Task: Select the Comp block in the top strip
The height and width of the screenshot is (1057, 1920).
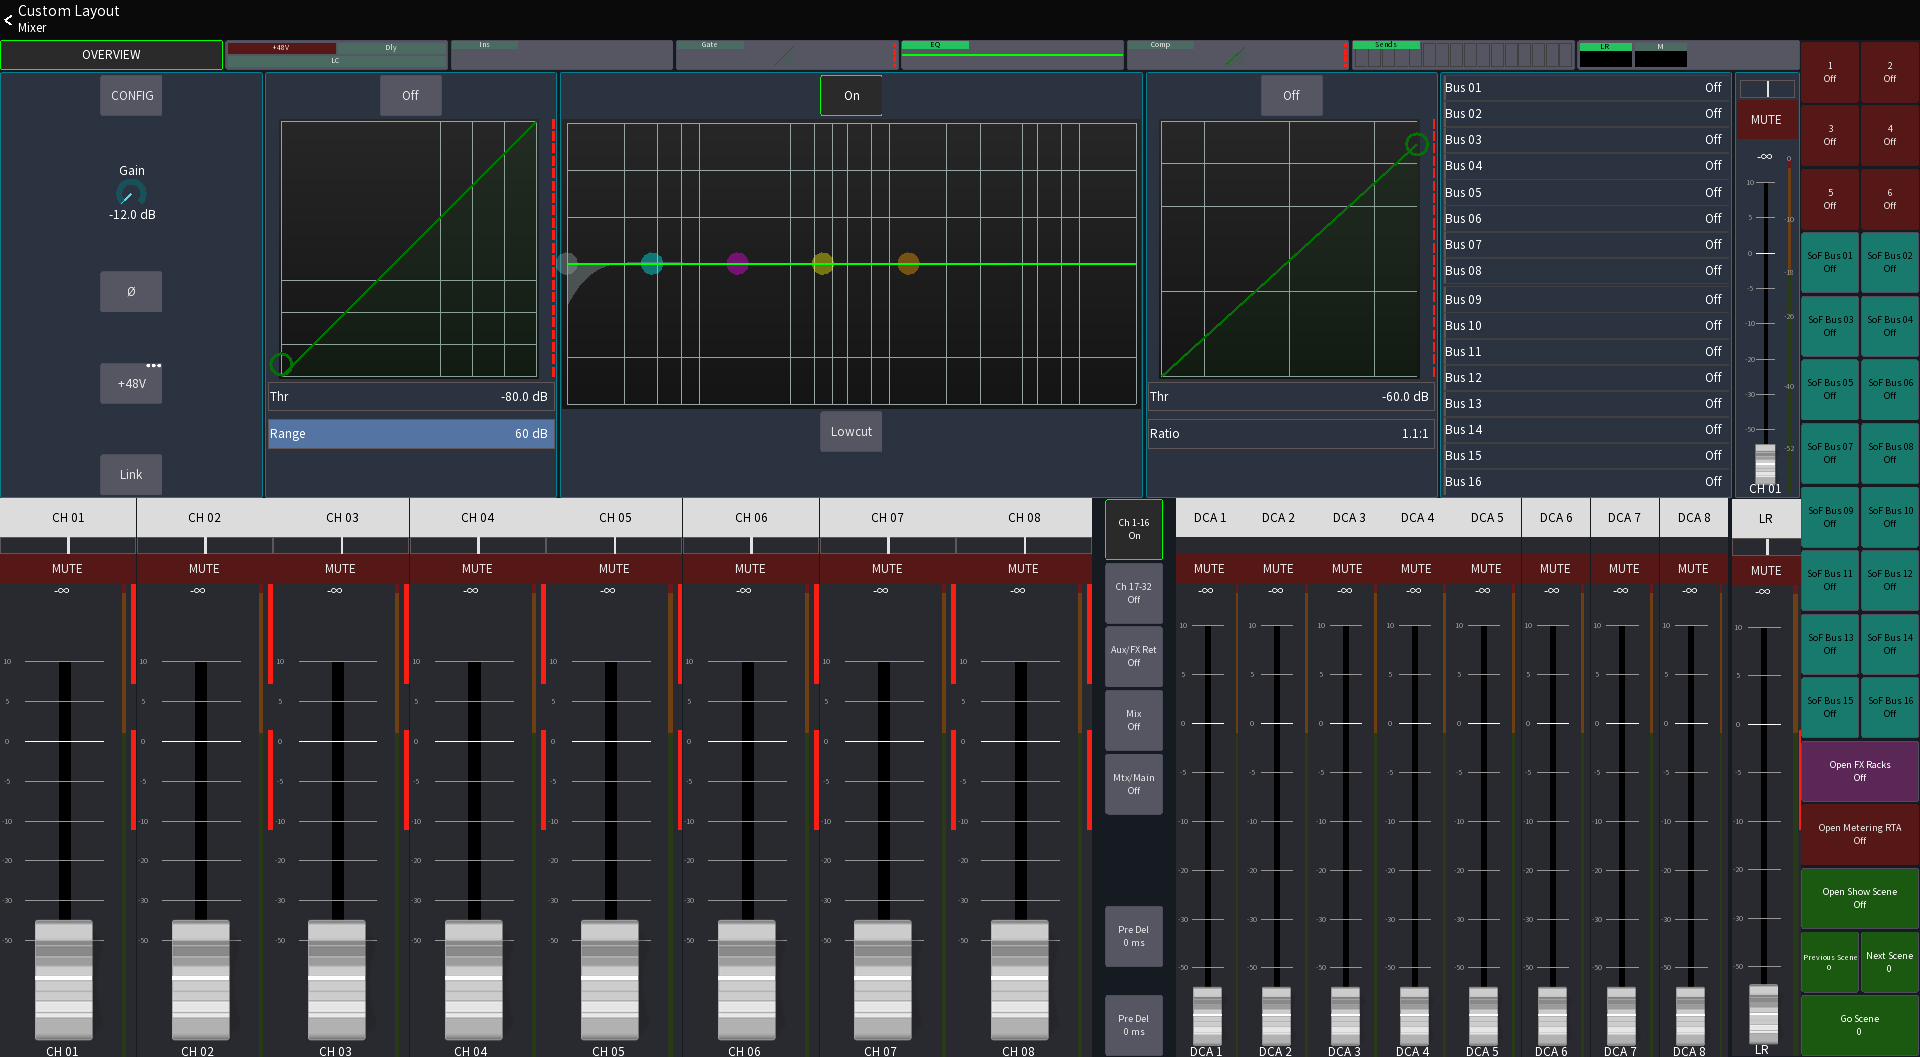Action: [1237, 55]
